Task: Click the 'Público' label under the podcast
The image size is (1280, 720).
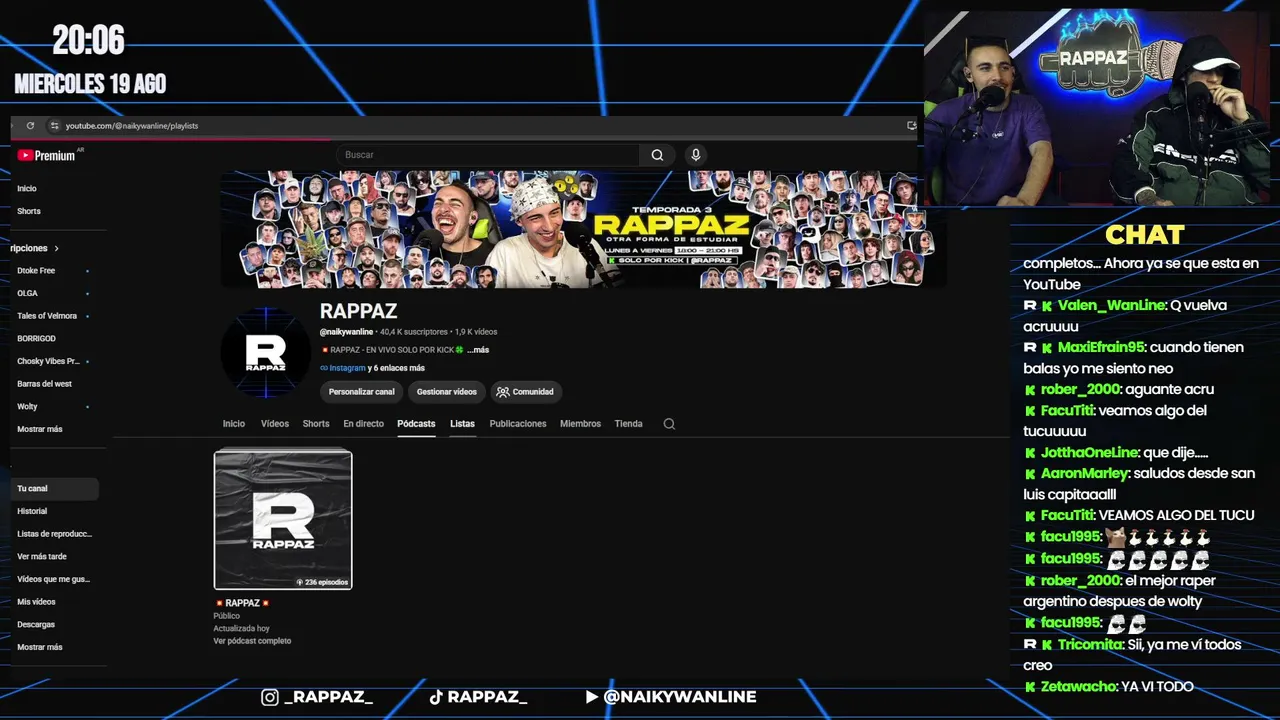Action: (226, 616)
